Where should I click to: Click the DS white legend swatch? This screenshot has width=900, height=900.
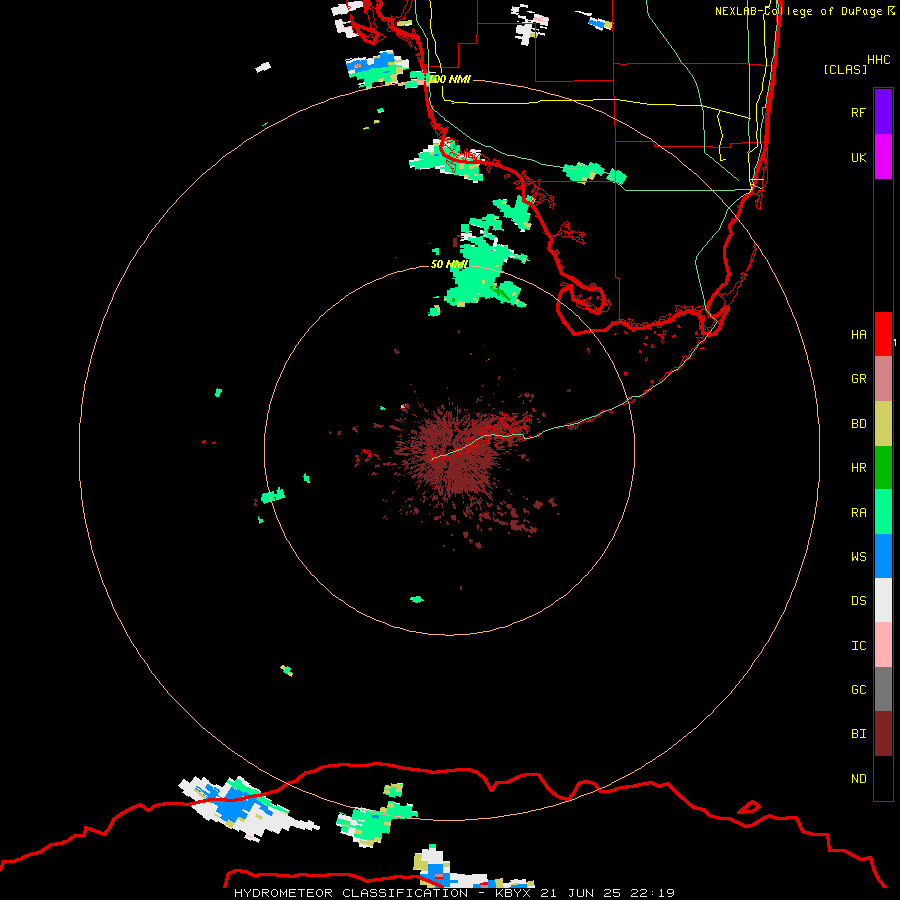883,600
